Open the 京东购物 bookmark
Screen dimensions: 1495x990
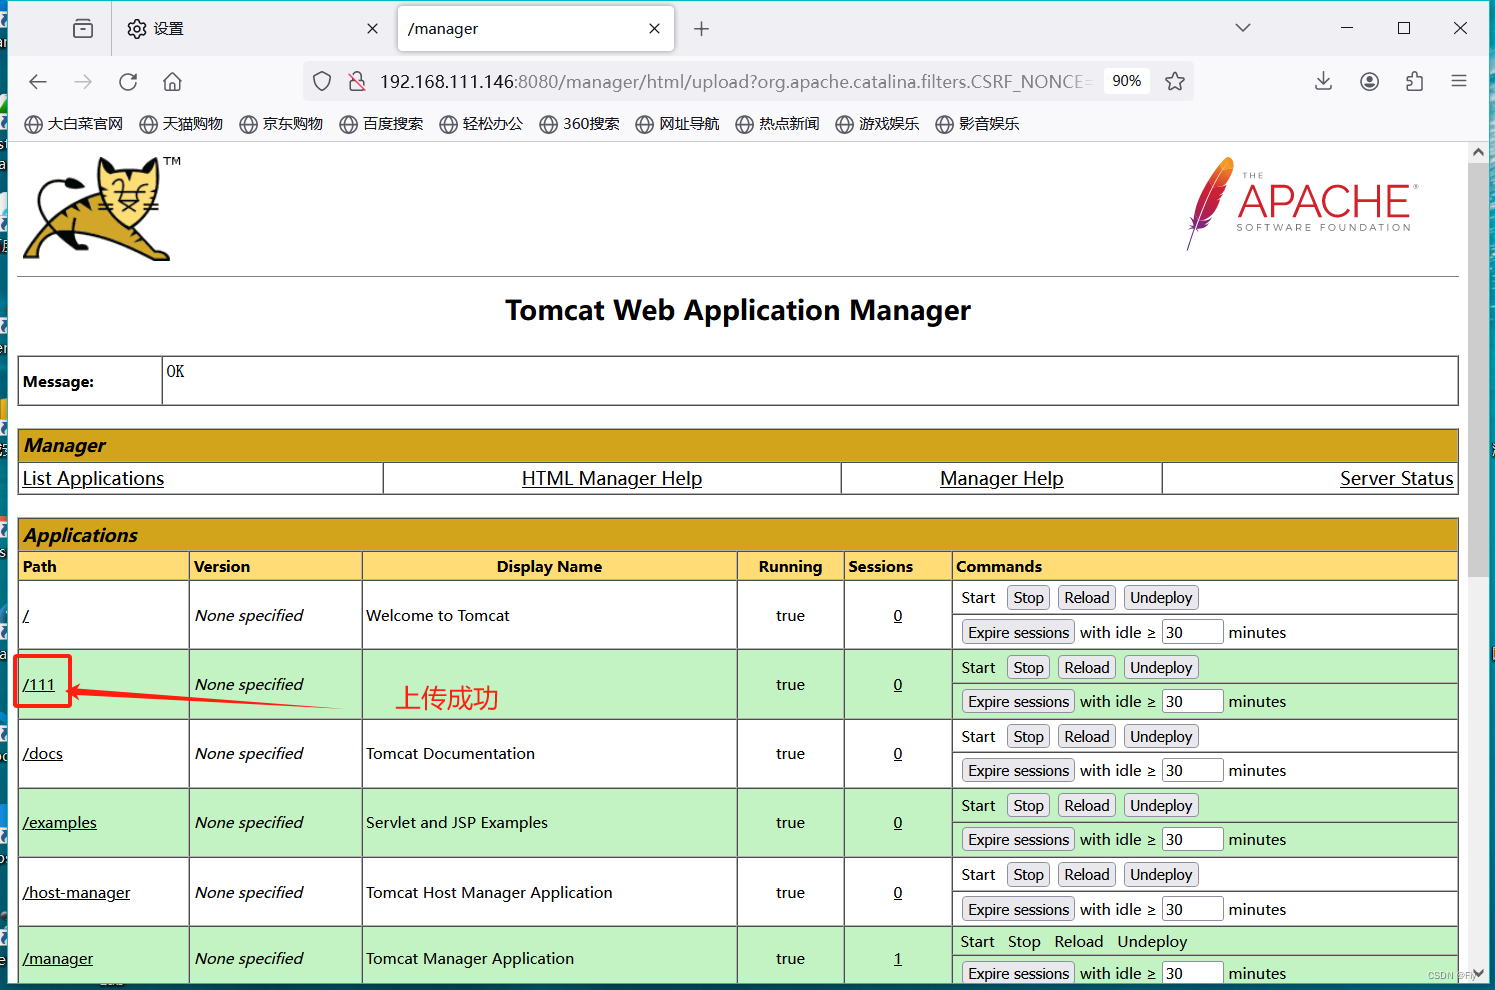tap(281, 124)
